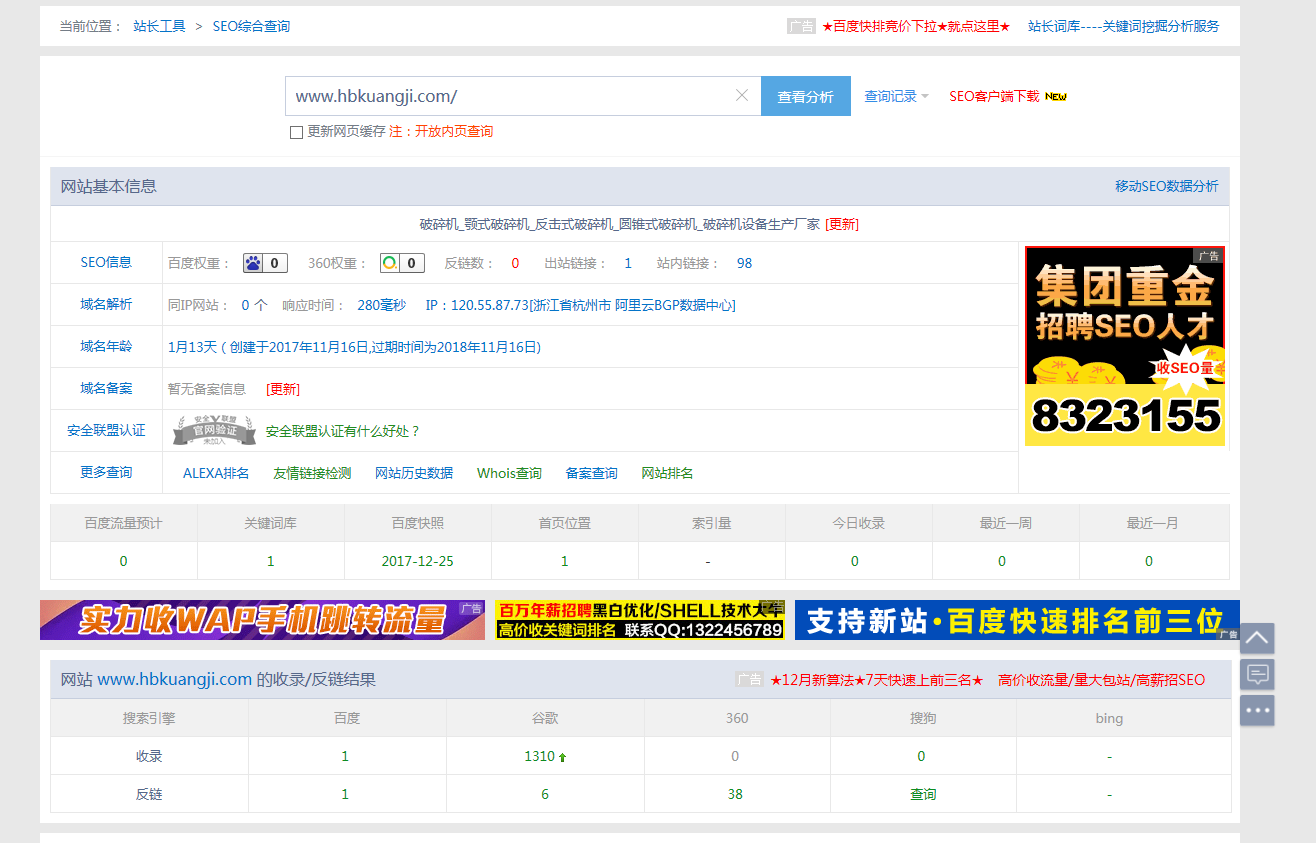The image size is (1316, 843).
Task: Jump to page top with the up-arrow button
Action: 1257,638
